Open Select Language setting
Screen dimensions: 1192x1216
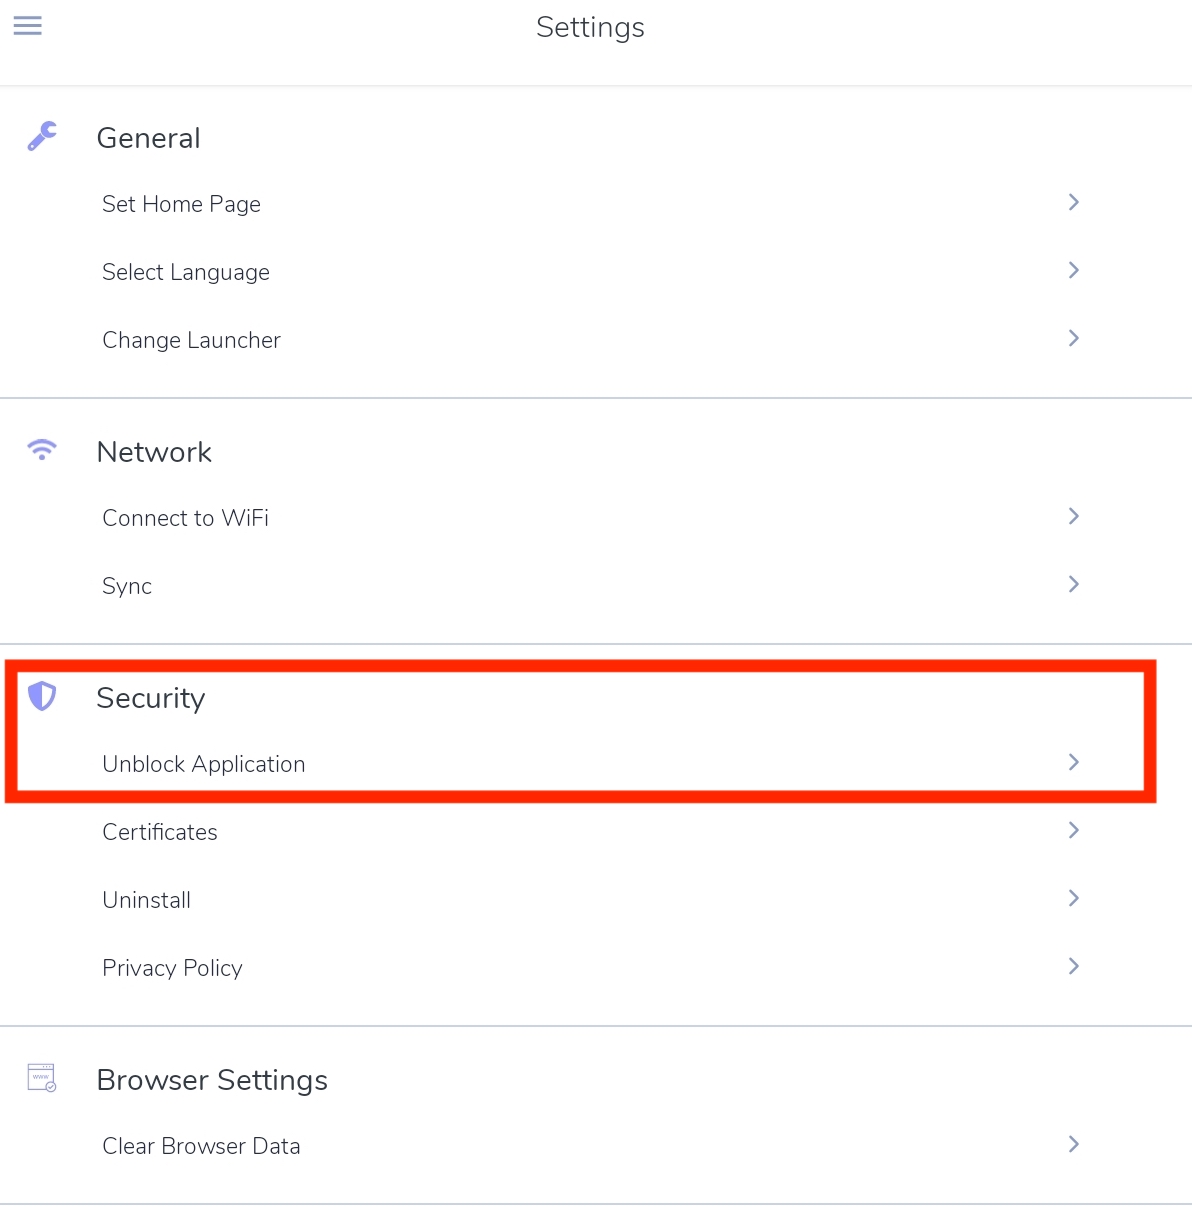(591, 272)
